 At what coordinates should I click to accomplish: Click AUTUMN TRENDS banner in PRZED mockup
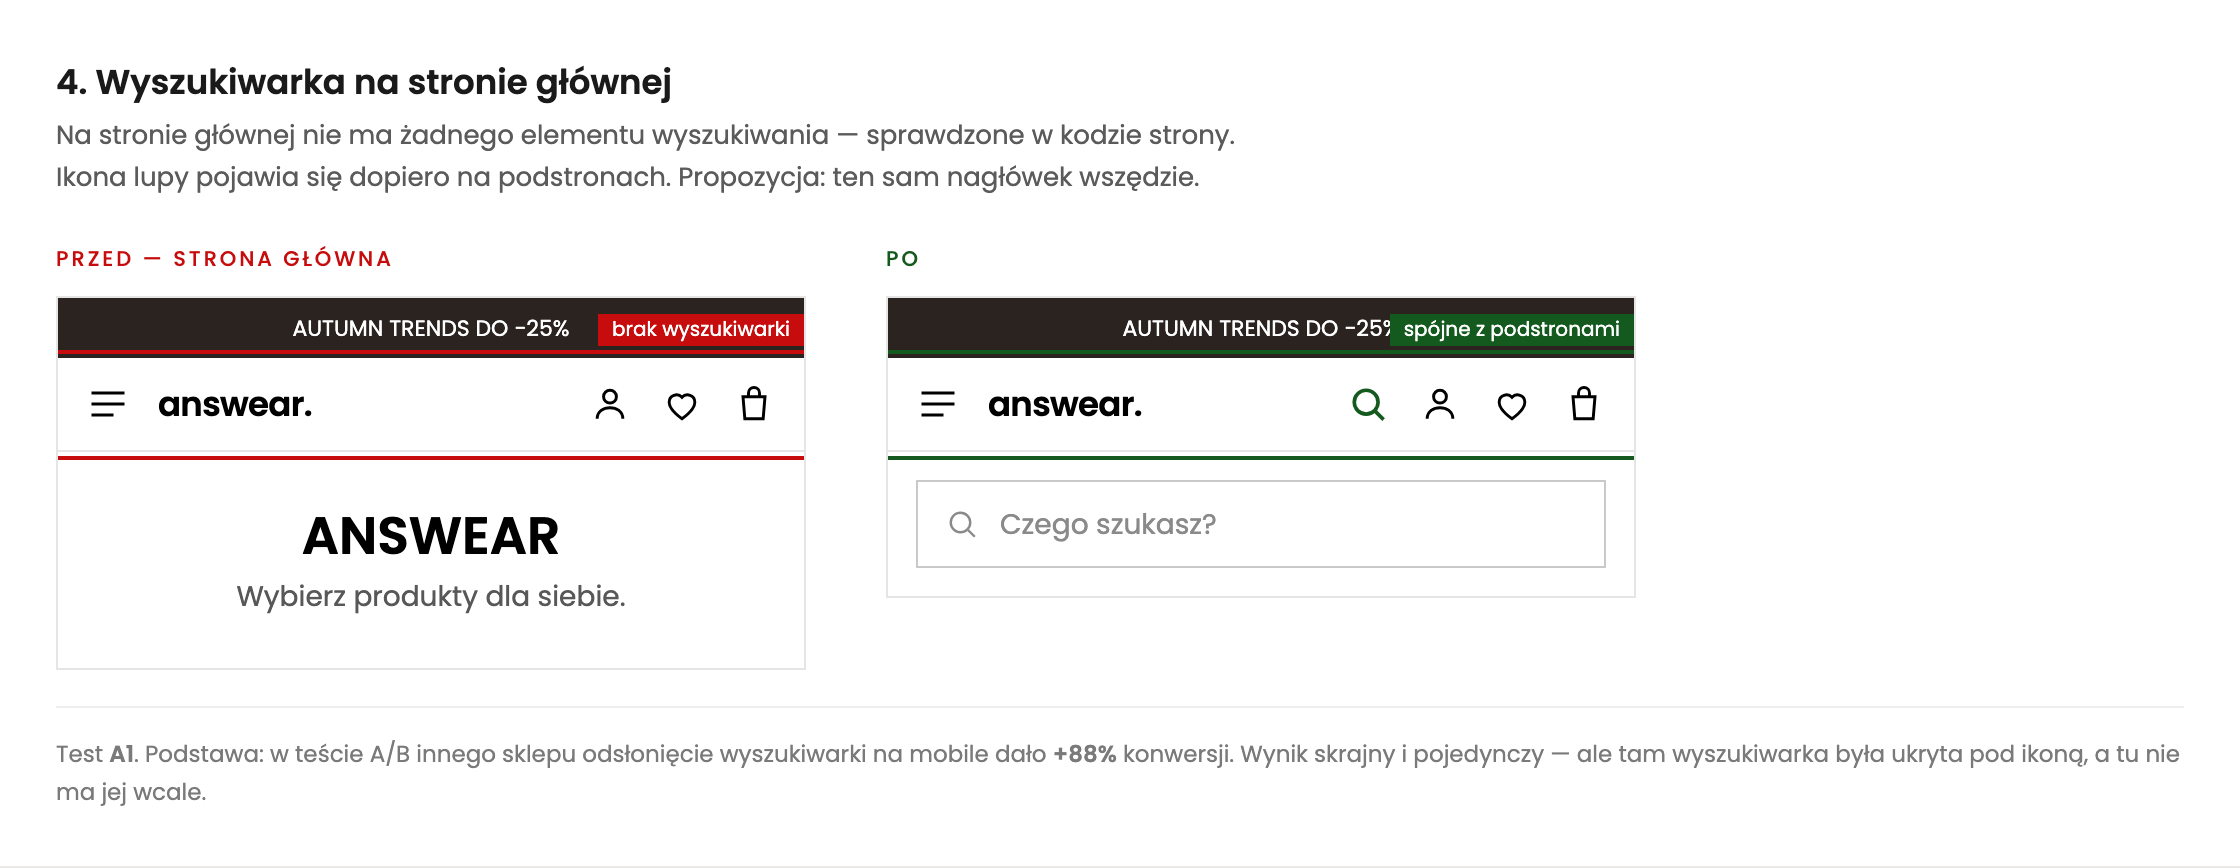coord(431,328)
